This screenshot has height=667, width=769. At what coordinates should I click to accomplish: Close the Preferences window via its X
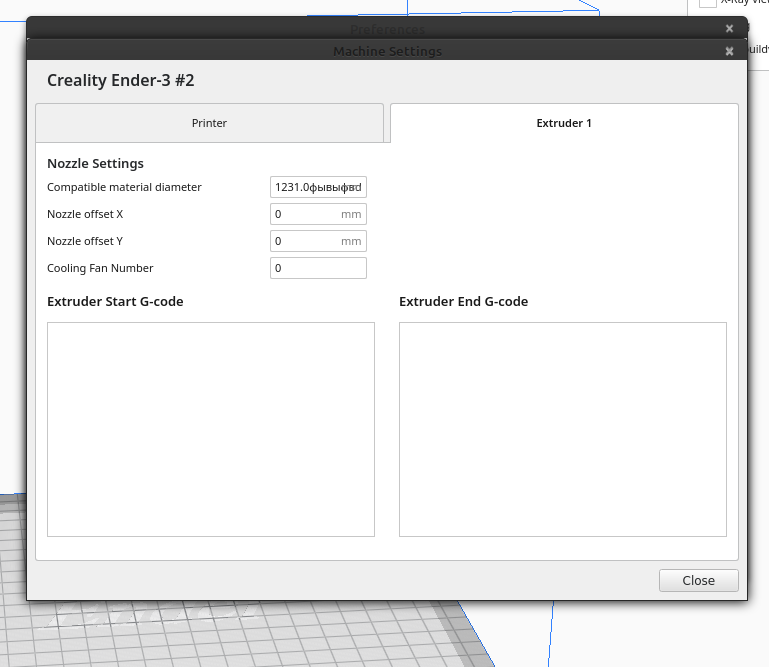tap(730, 28)
